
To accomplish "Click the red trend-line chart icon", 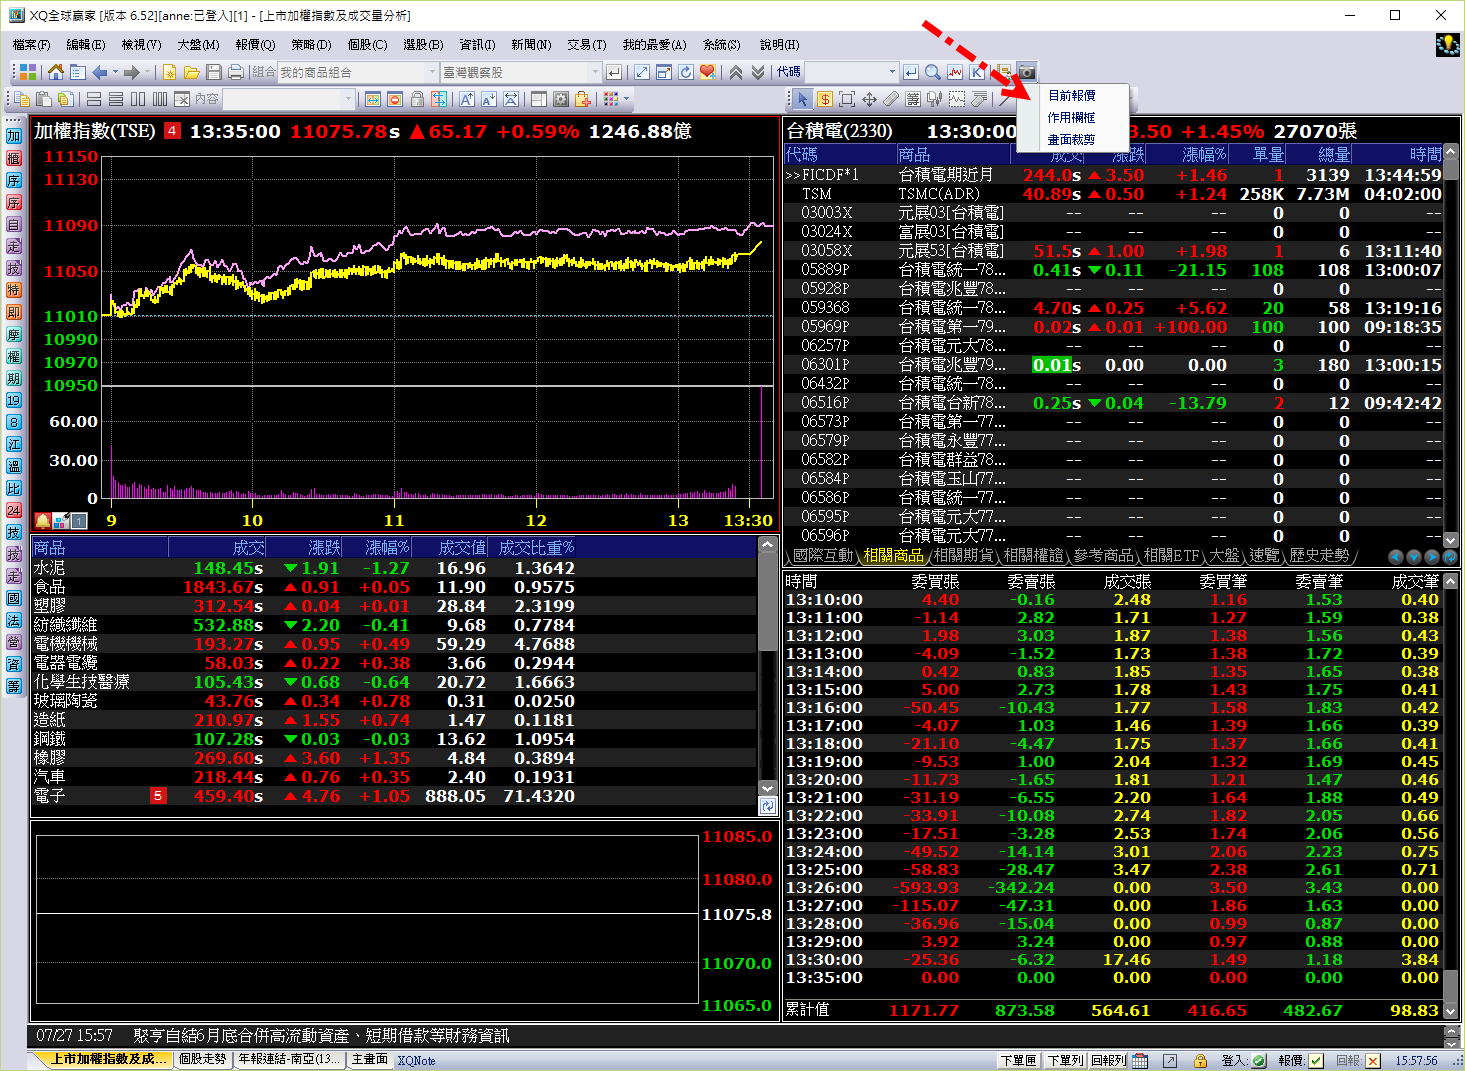I will pyautogui.click(x=955, y=72).
